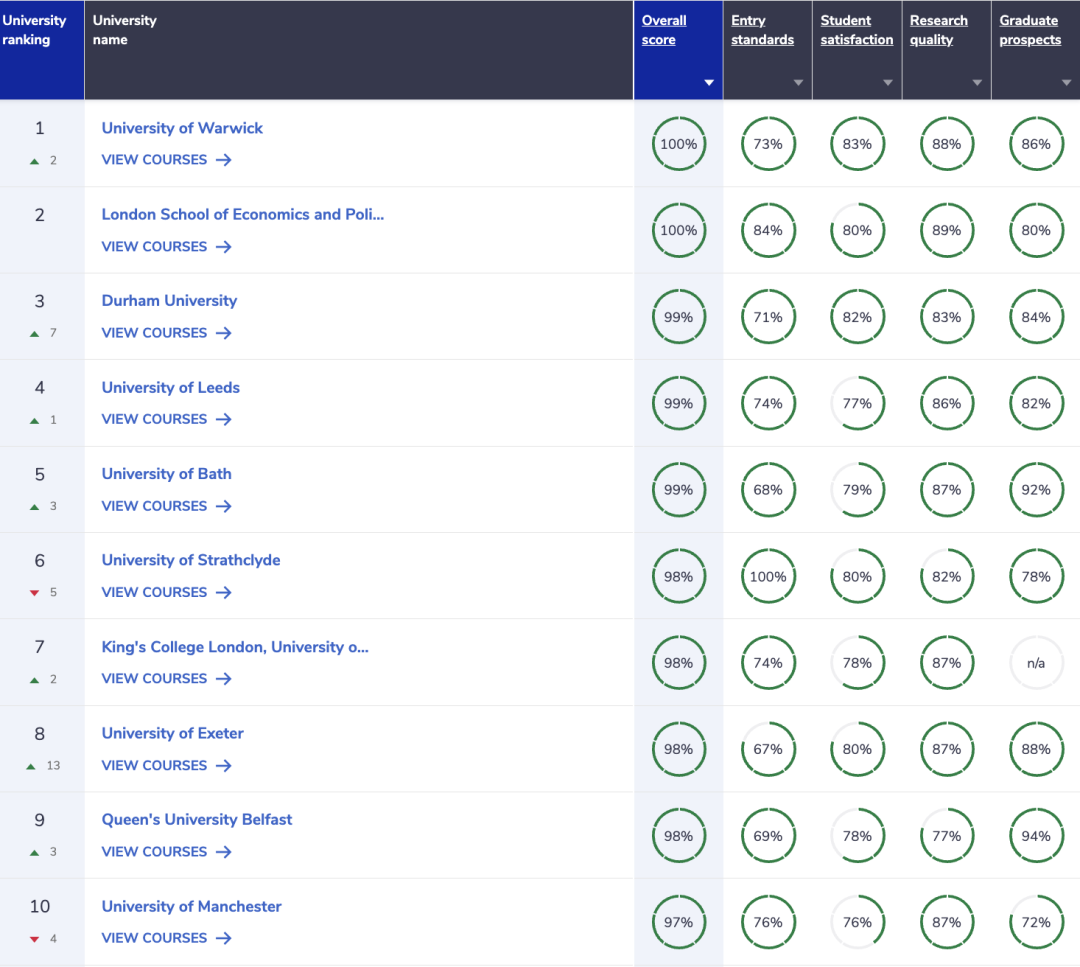Click the red down-arrow rank change for Manchester
1080x967 pixels.
click(x=35, y=939)
